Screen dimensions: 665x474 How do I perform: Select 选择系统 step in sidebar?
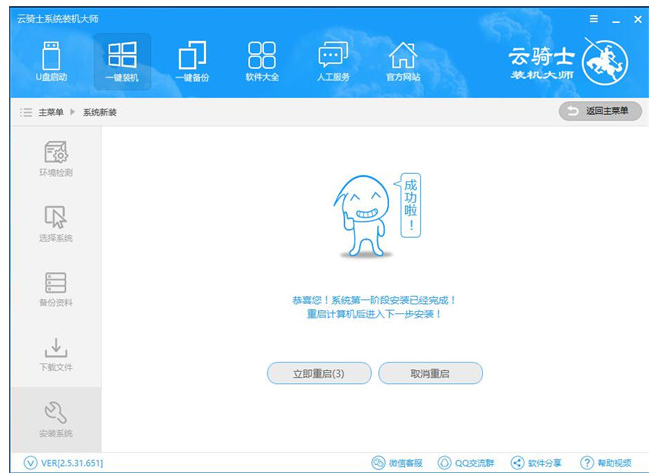tap(56, 224)
